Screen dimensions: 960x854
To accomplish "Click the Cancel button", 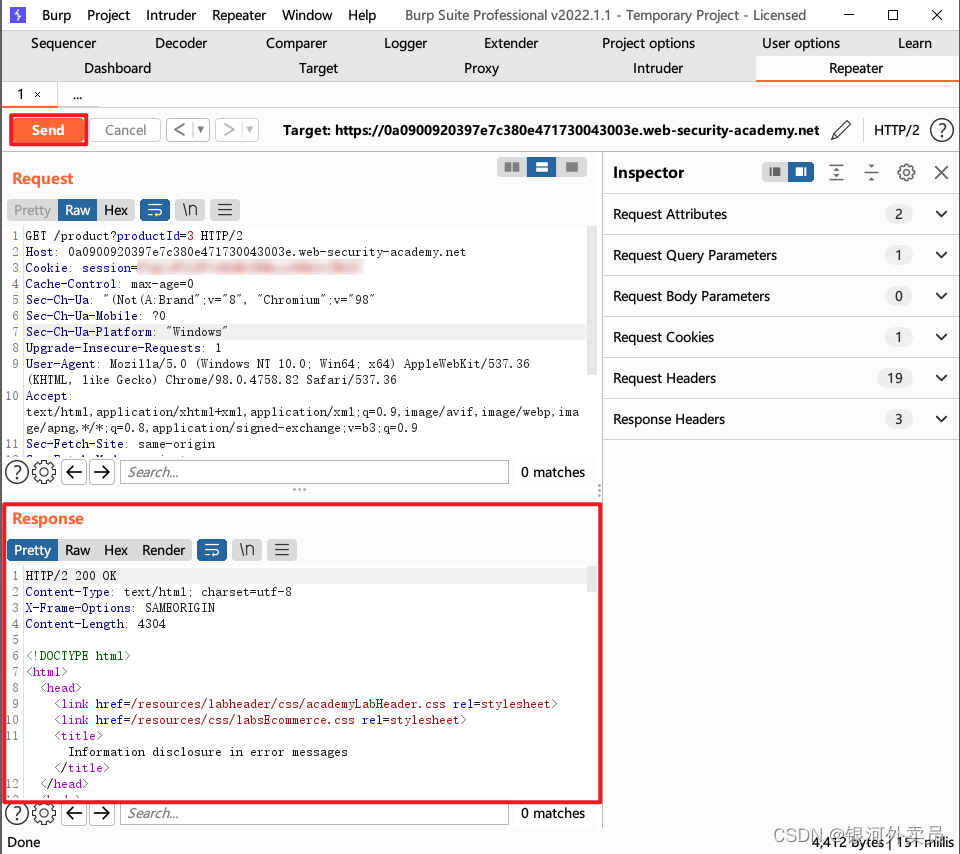I will pos(126,130).
